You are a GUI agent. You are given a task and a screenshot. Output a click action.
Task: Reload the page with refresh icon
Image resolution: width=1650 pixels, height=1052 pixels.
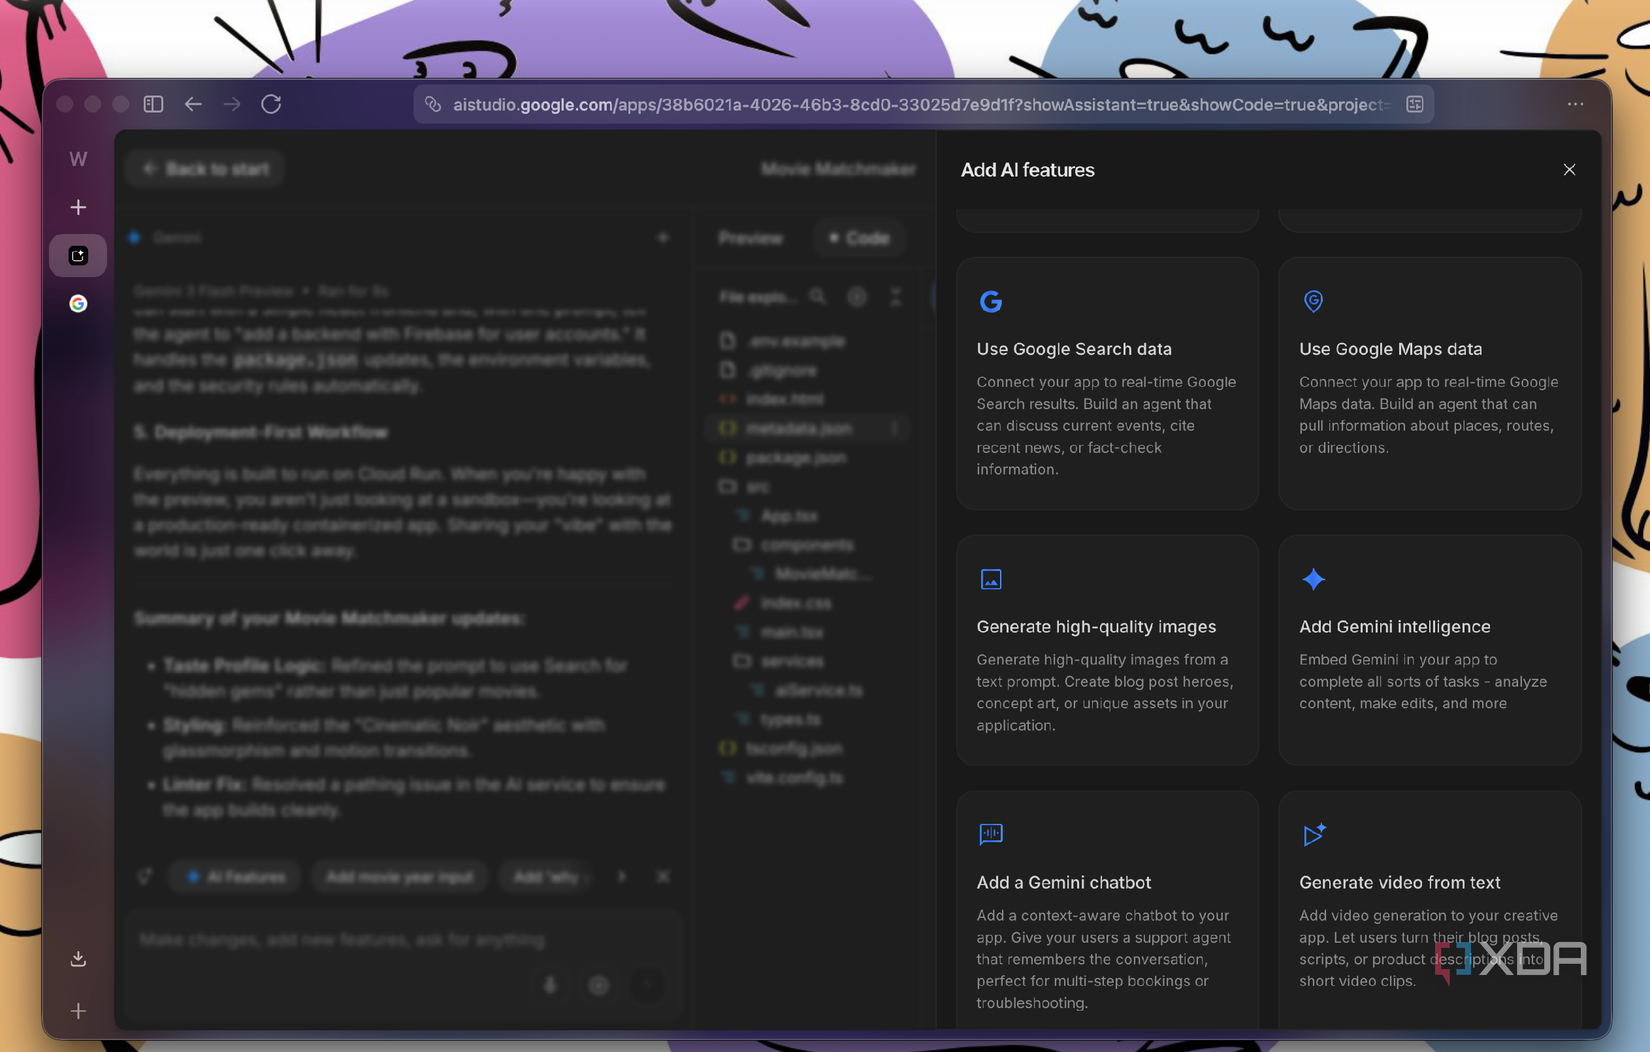click(x=271, y=104)
